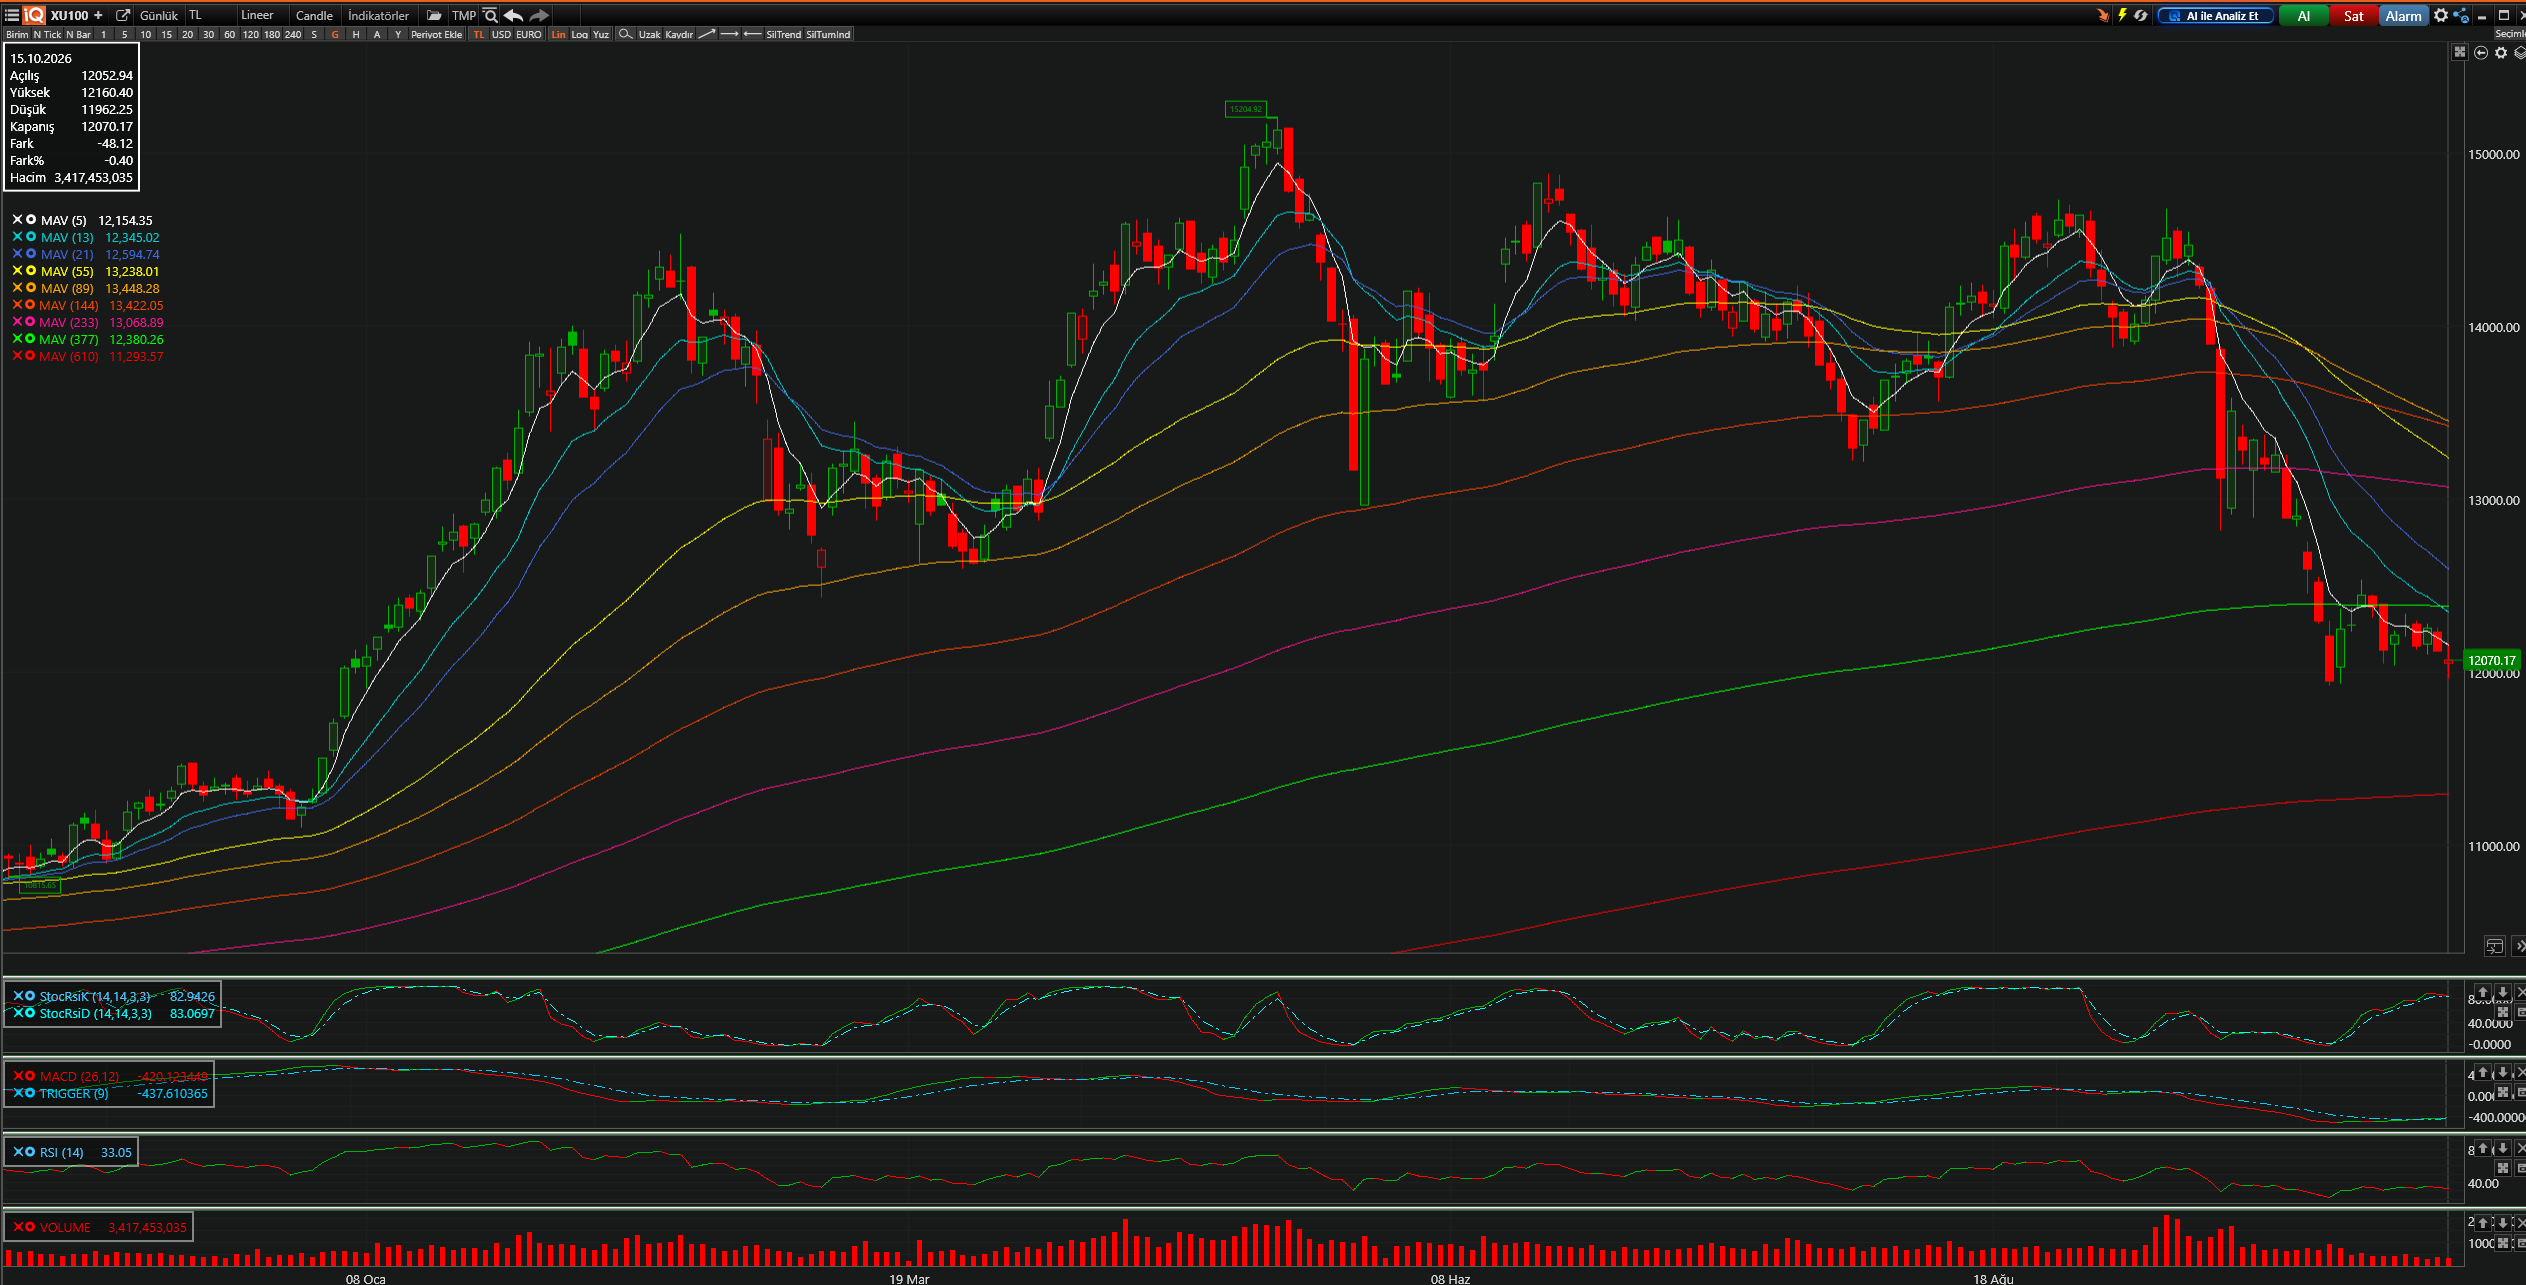
Task: Open the chart in a new window with the pop-out icon
Action: (x=123, y=15)
